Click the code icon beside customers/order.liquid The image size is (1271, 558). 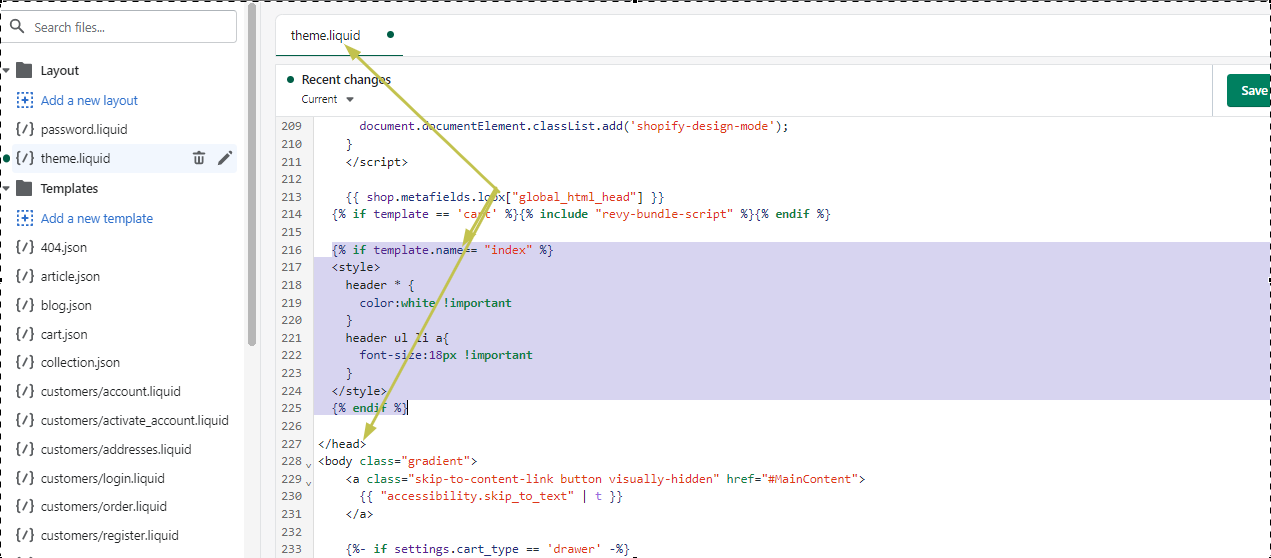coord(25,506)
